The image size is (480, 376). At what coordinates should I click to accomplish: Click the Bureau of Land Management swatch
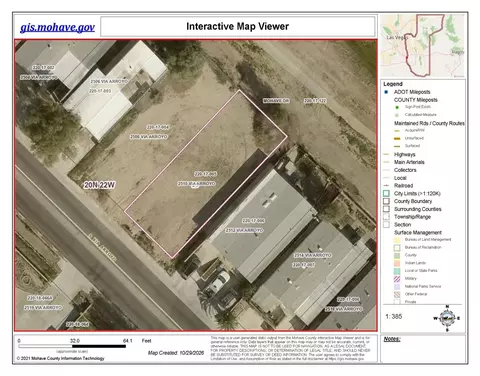pyautogui.click(x=397, y=240)
